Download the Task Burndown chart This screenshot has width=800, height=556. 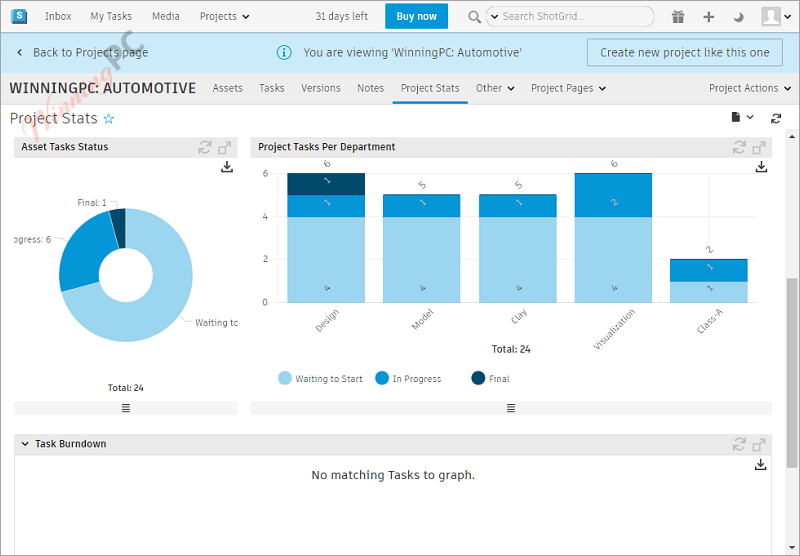pos(760,464)
